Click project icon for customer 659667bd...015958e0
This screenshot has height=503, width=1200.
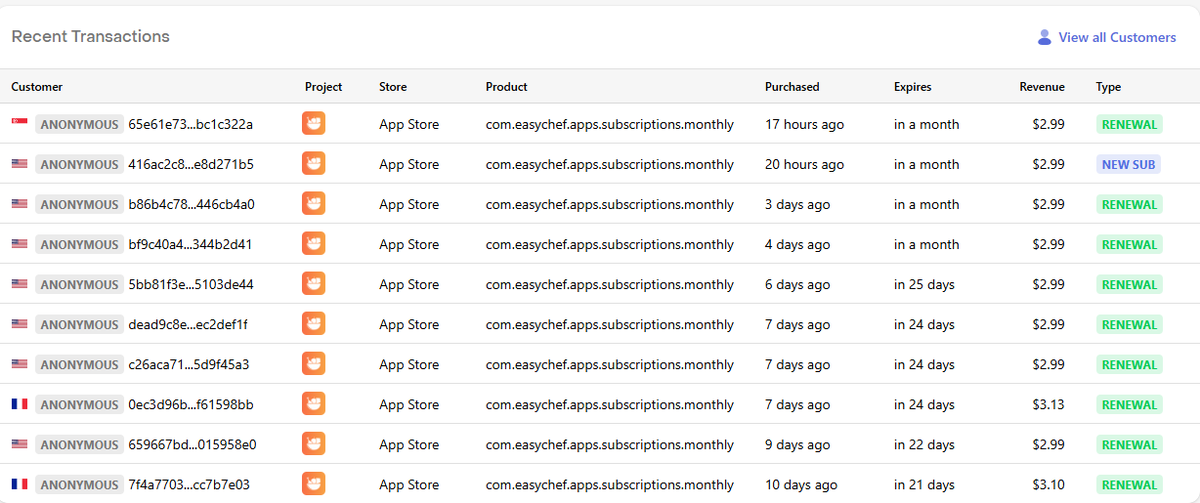pos(313,444)
